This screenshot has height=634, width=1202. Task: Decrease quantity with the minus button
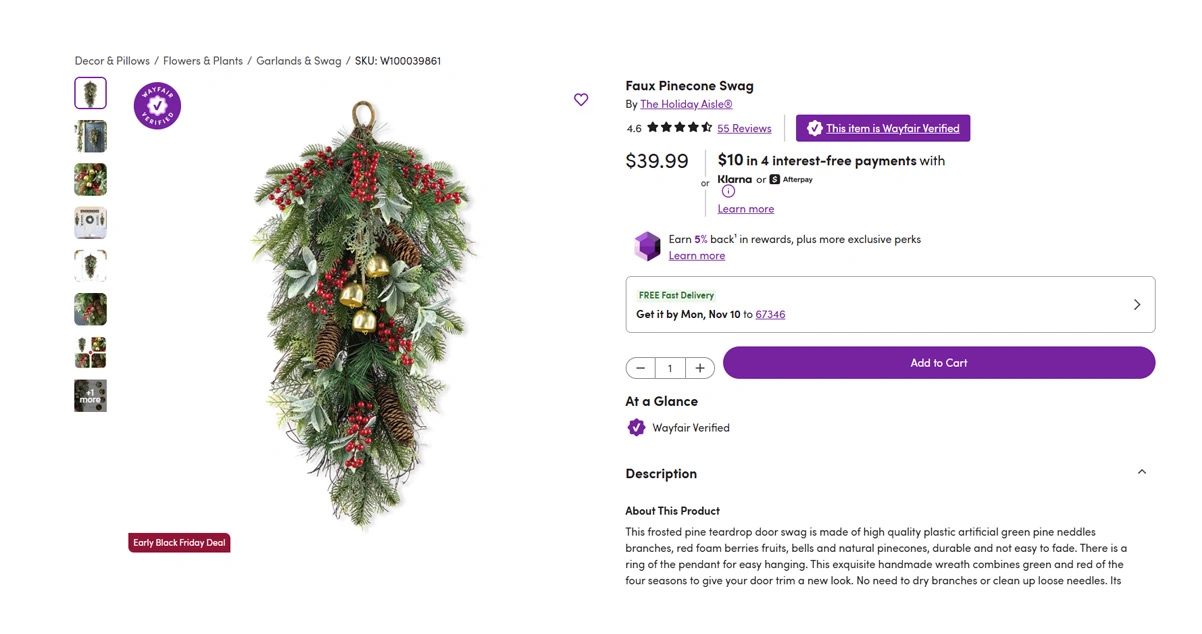tap(641, 368)
